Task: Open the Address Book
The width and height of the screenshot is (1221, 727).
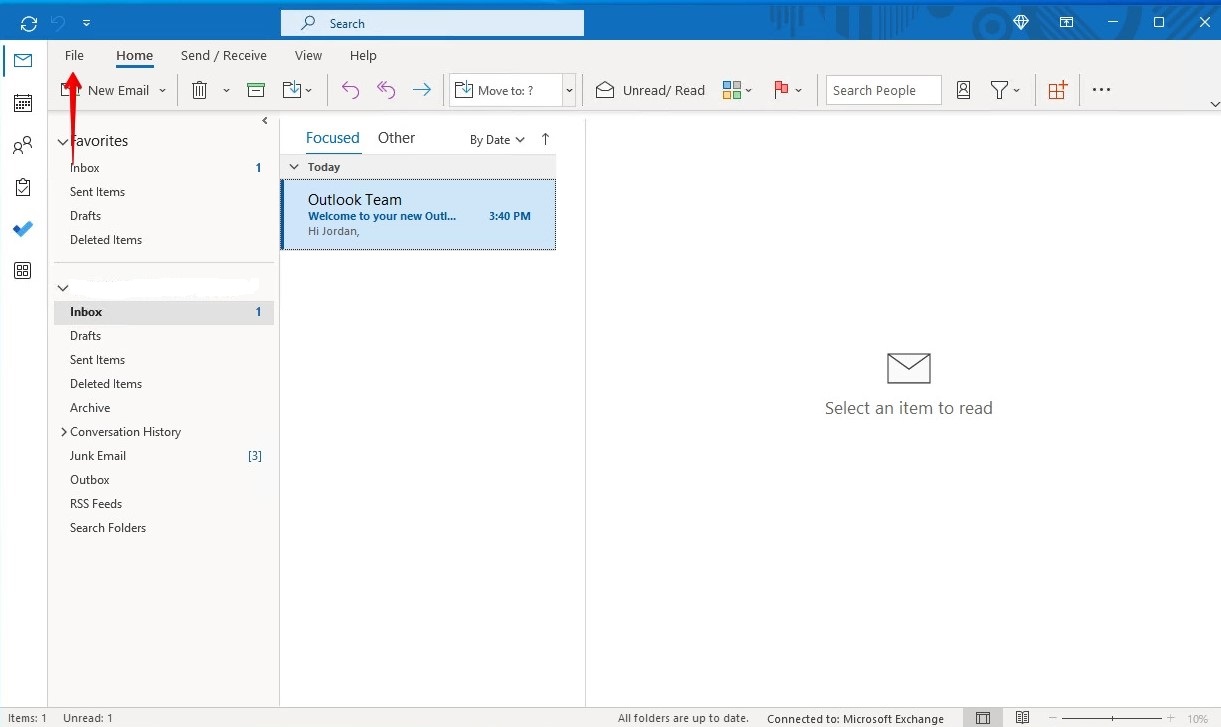Action: (x=963, y=90)
